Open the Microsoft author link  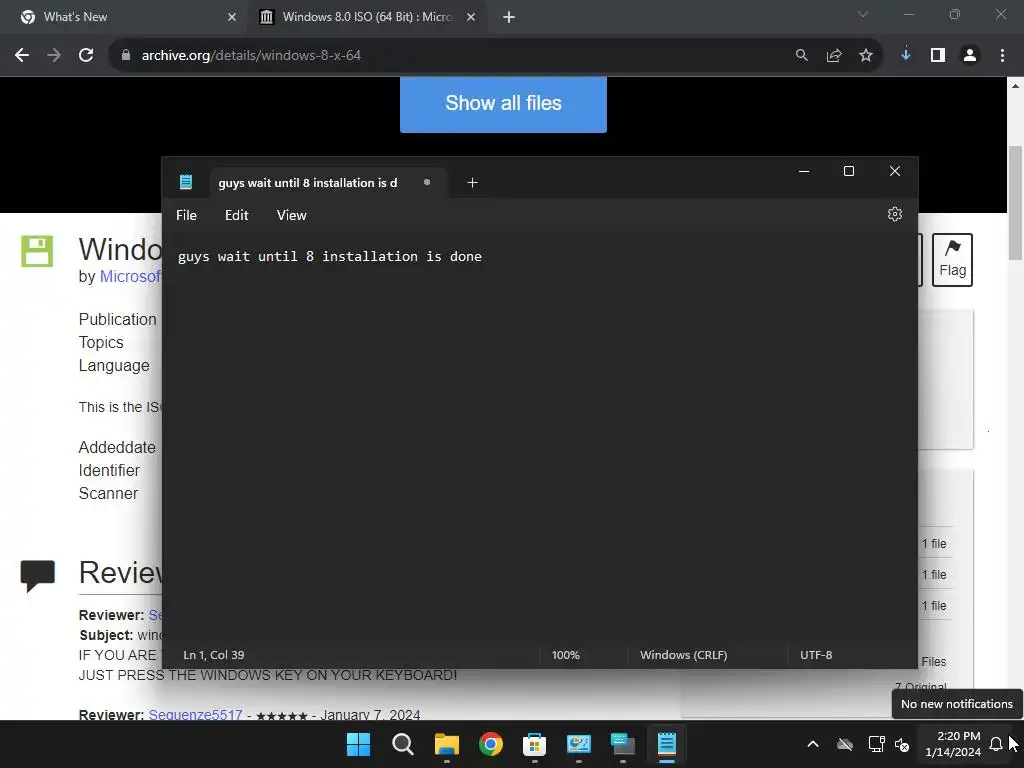[130, 276]
